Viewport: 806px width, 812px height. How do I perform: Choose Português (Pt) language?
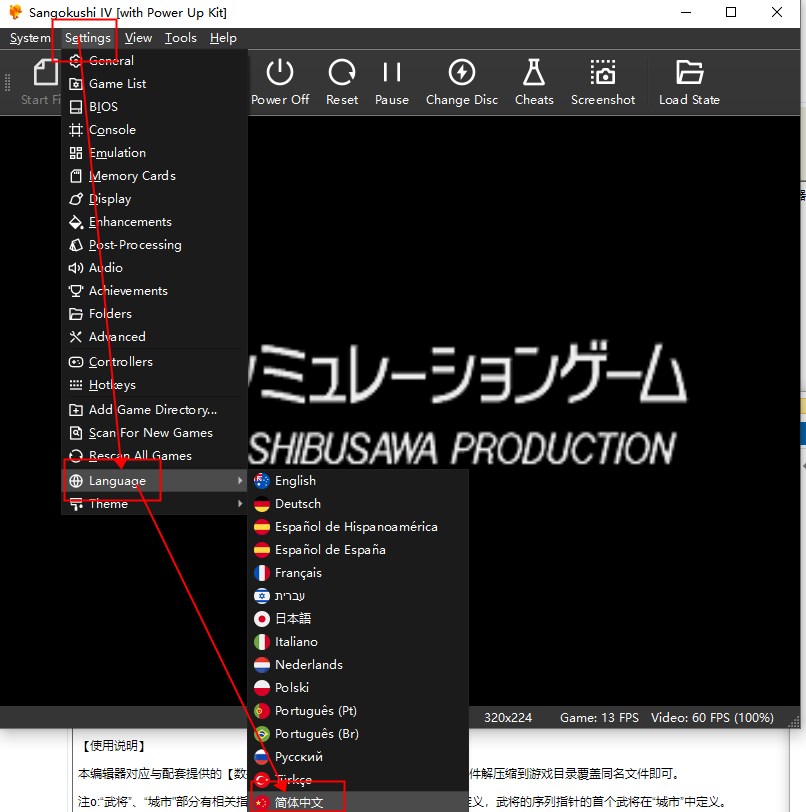358,710
